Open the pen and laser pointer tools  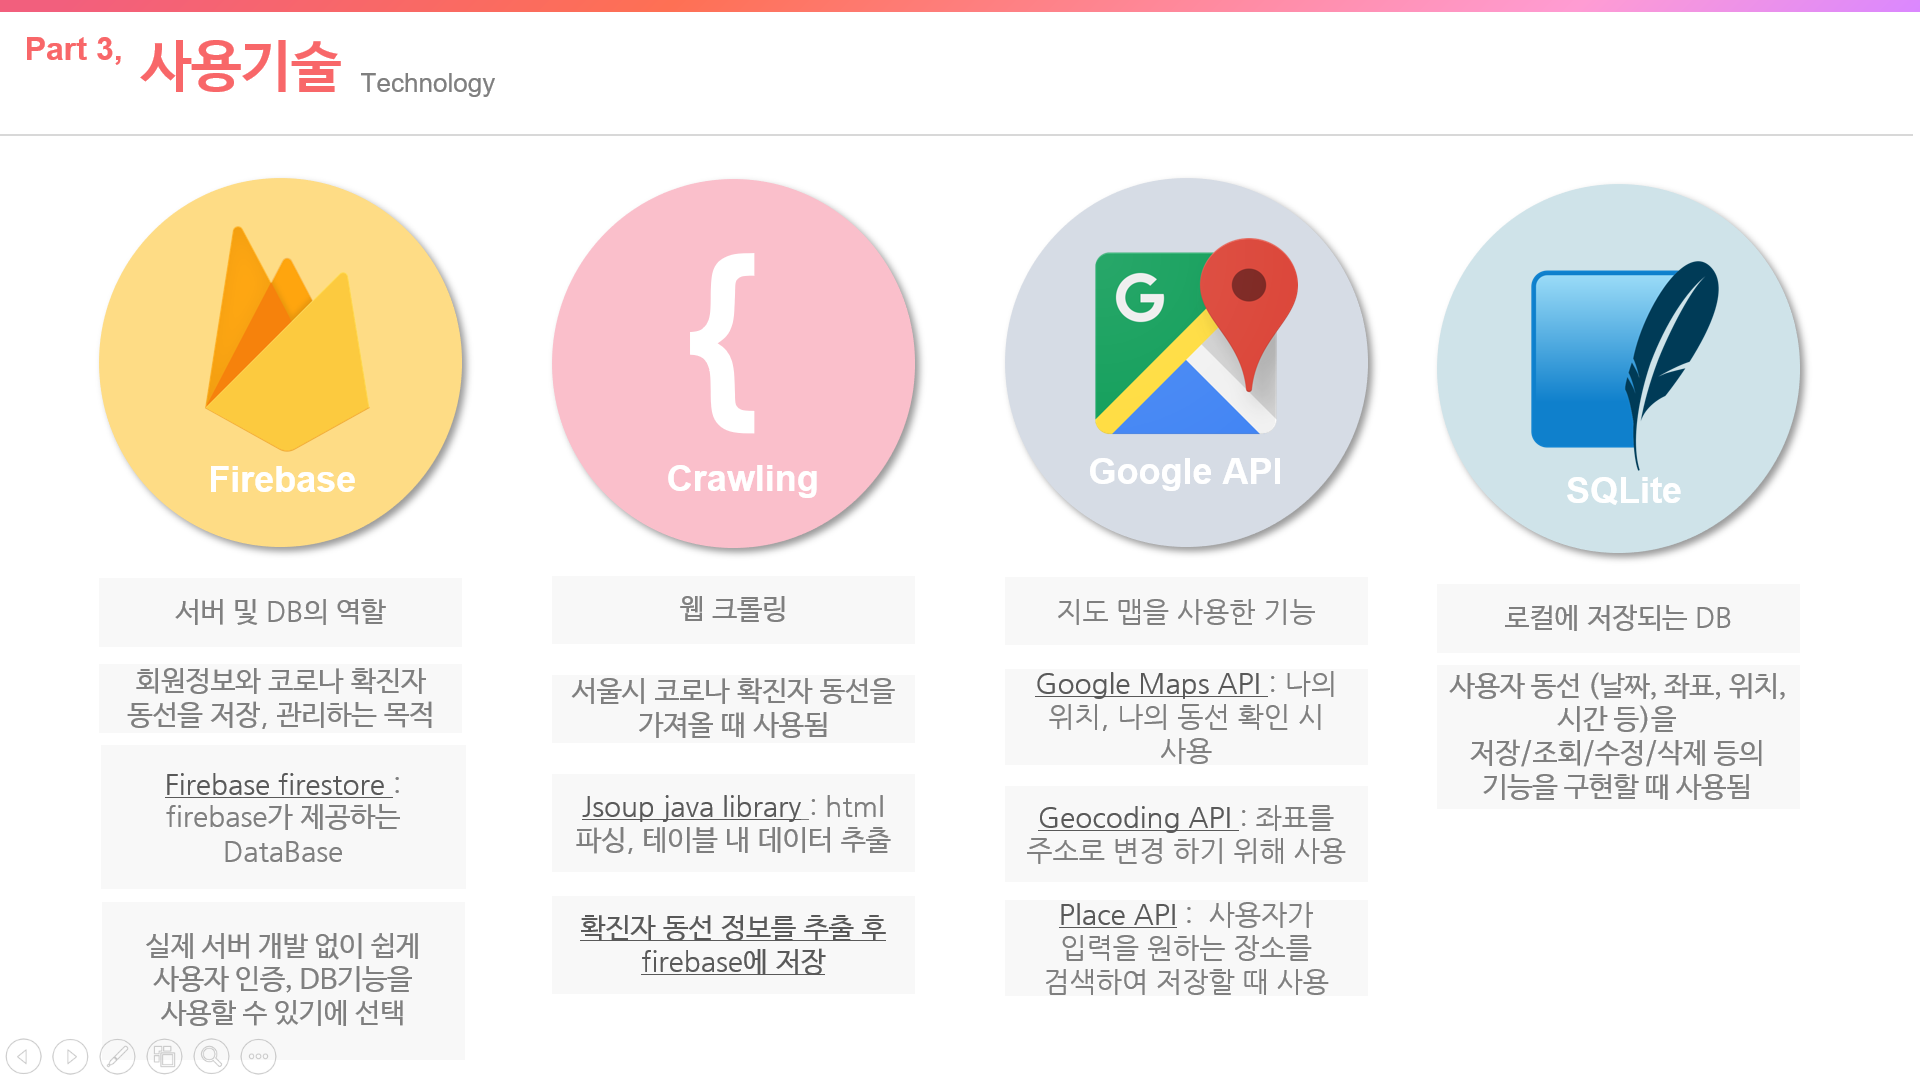118,1056
